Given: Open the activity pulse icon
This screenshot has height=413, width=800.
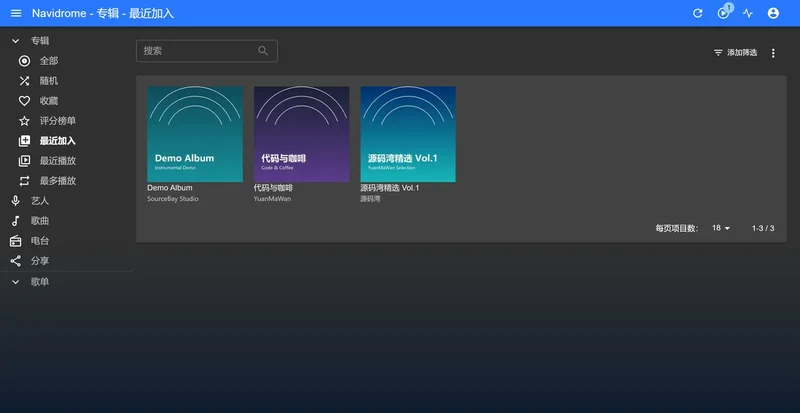Looking at the screenshot, I should tap(747, 13).
